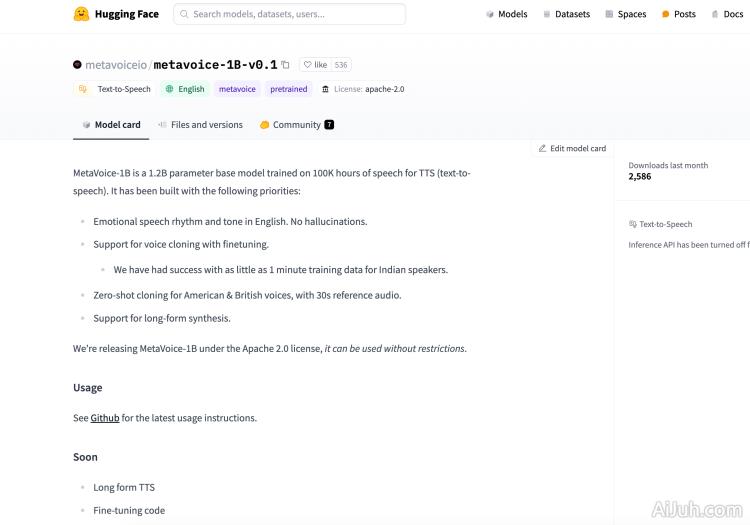The height and width of the screenshot is (525, 750).
Task: Open Posts from top navigation
Action: [x=679, y=14]
